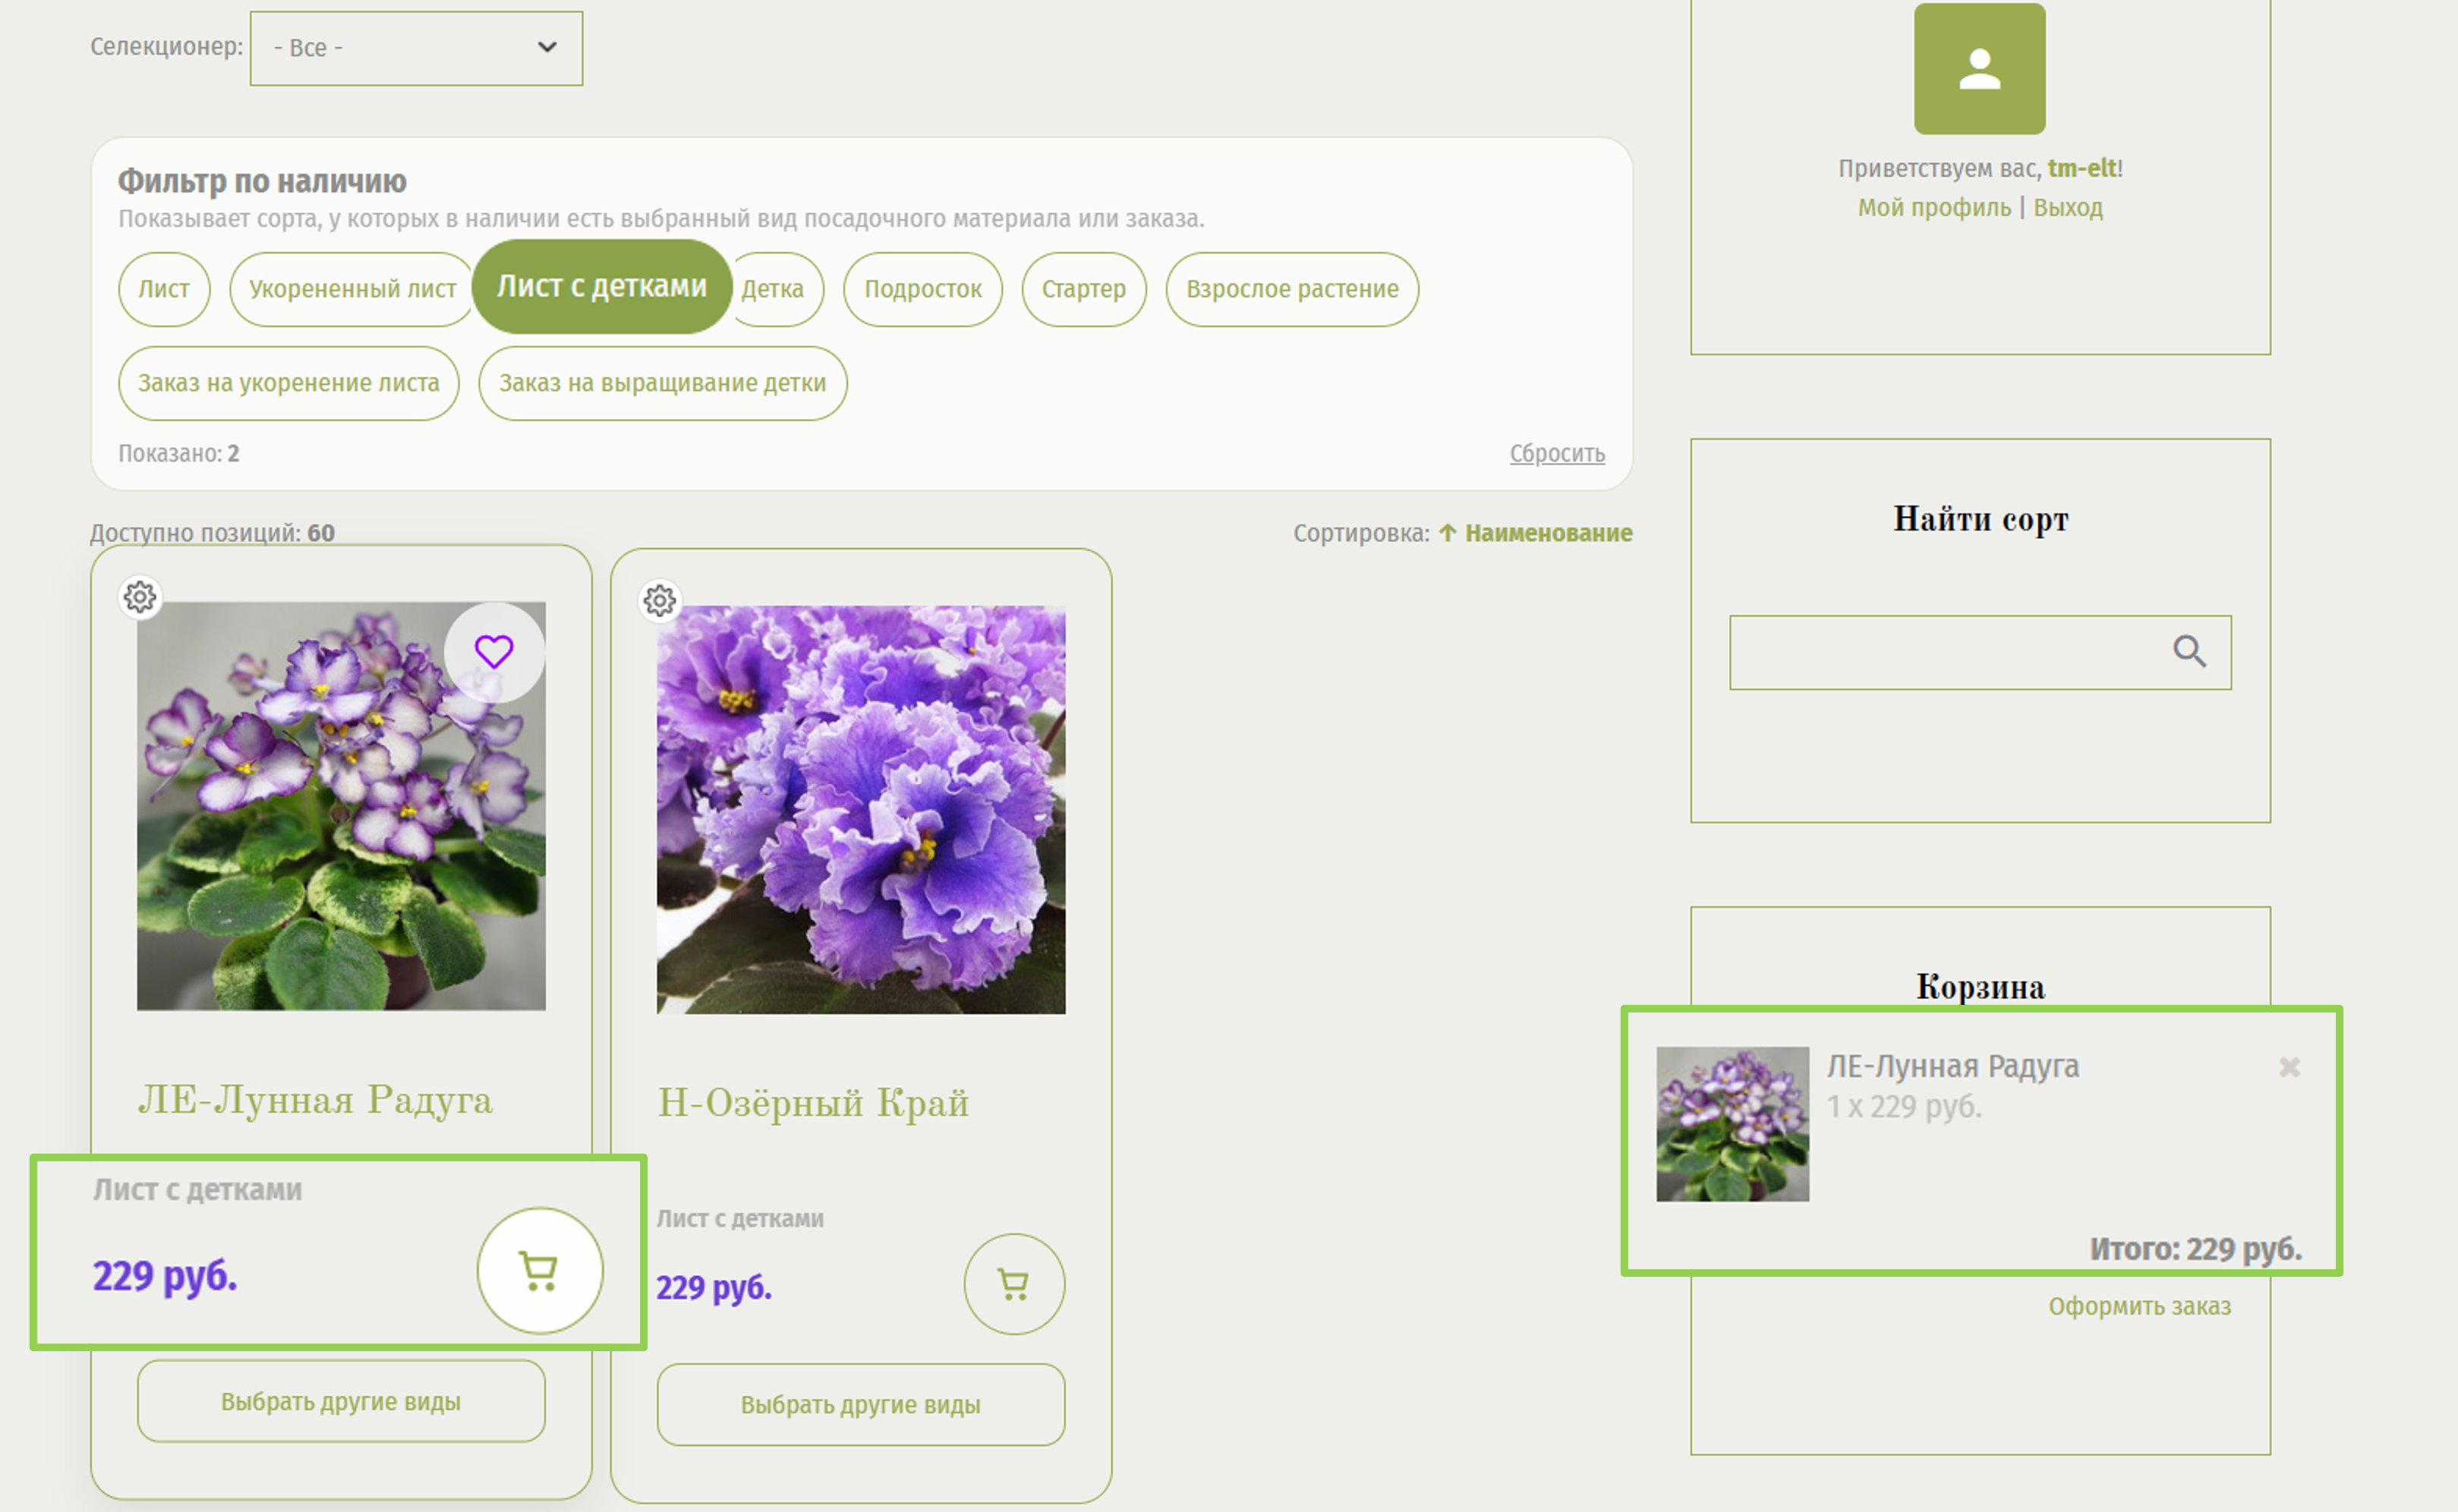Image resolution: width=2458 pixels, height=1512 pixels.
Task: Open Мой профиль link
Action: point(1934,208)
